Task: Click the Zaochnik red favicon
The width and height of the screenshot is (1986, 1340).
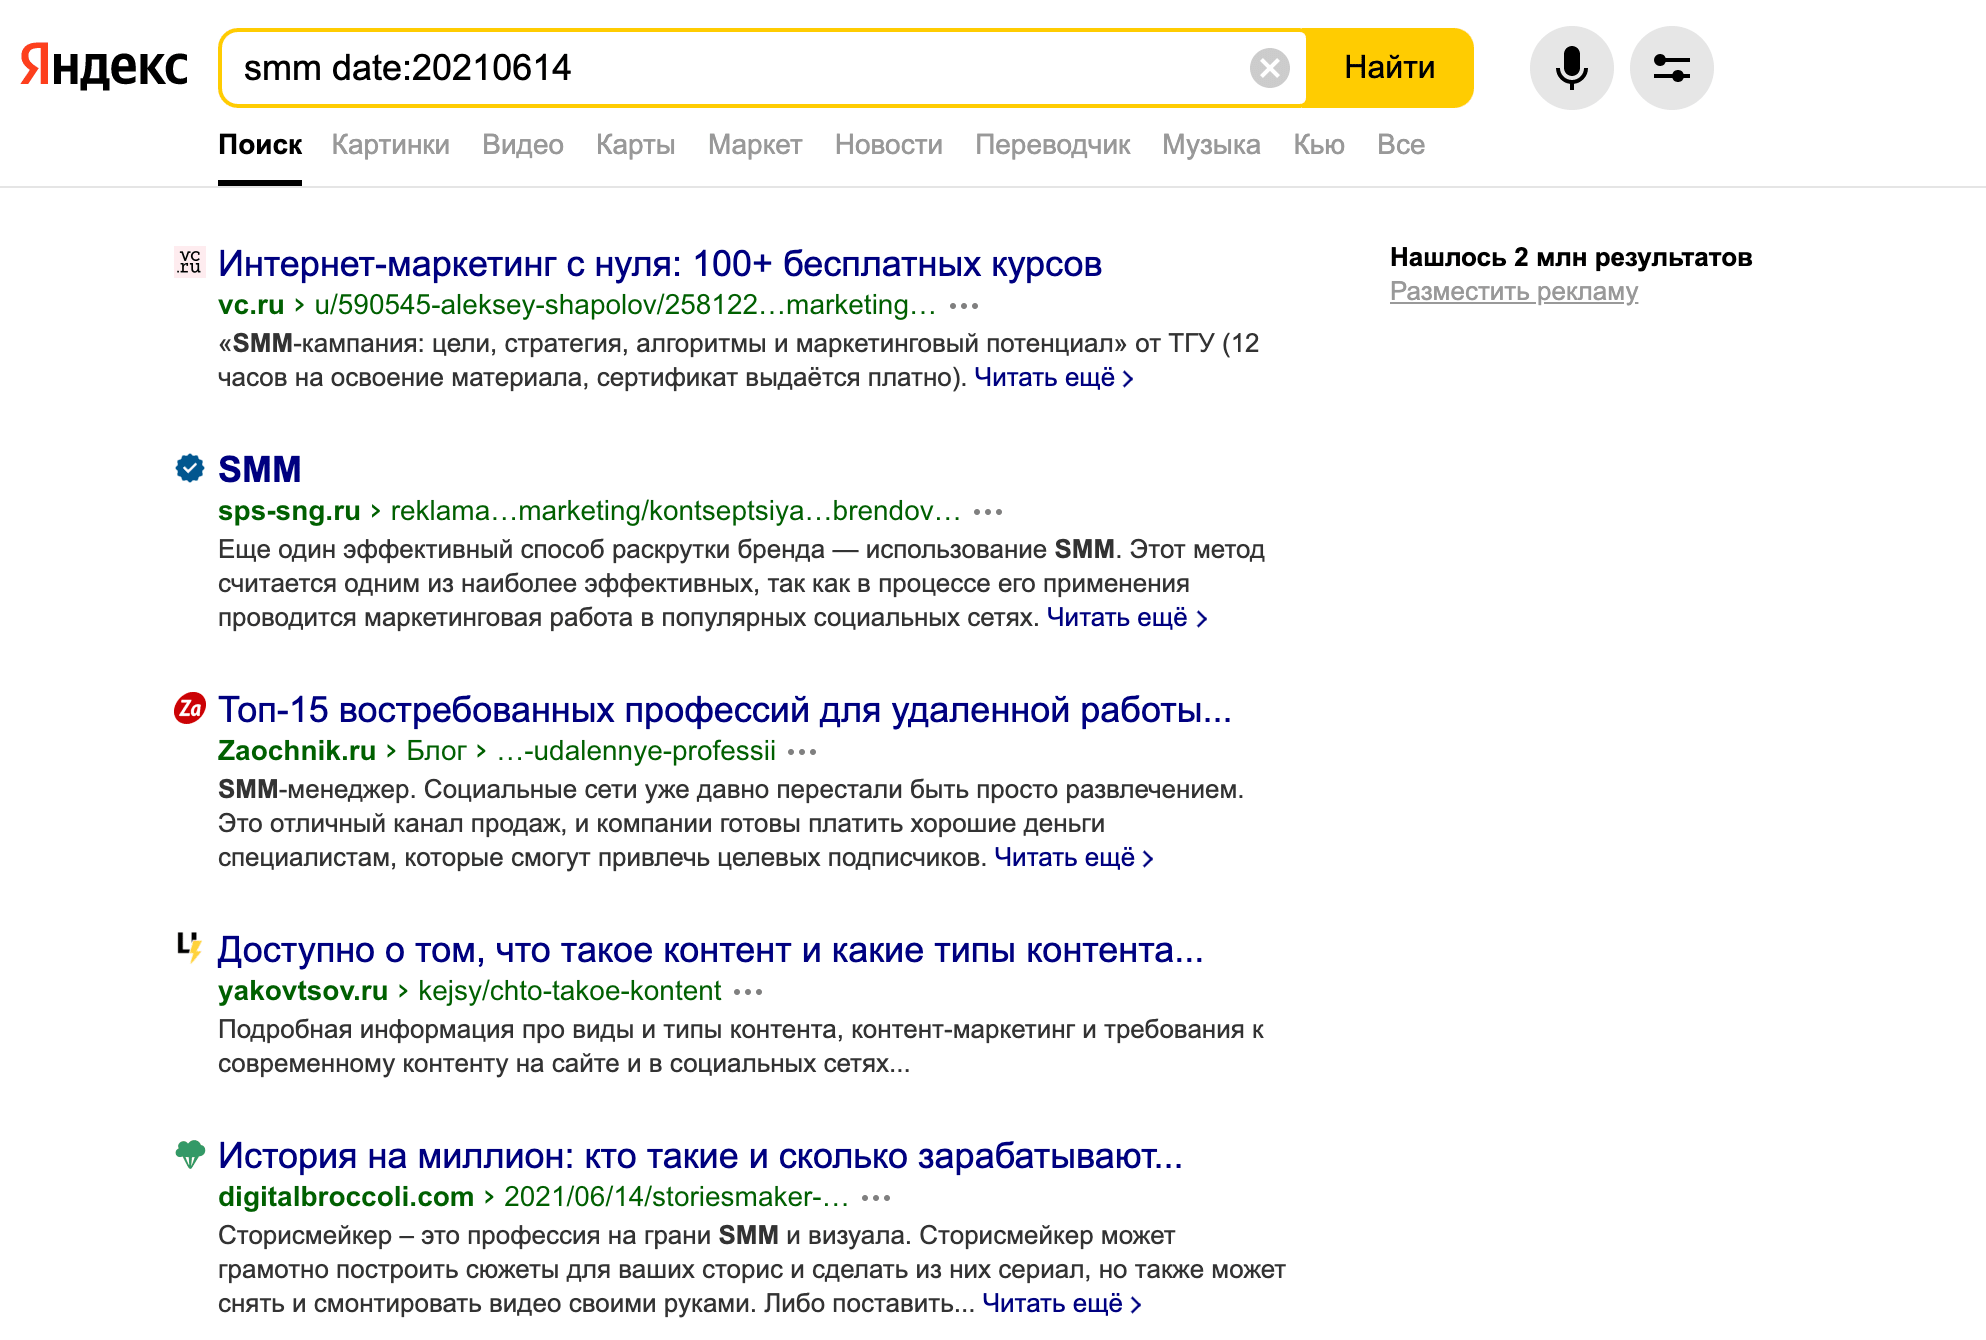Action: pos(190,708)
